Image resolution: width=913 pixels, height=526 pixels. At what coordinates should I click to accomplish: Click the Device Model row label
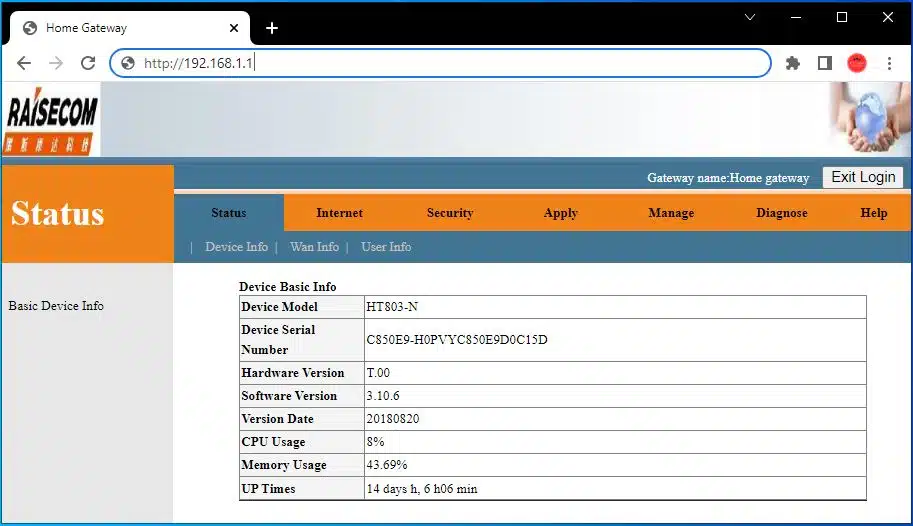(x=279, y=307)
